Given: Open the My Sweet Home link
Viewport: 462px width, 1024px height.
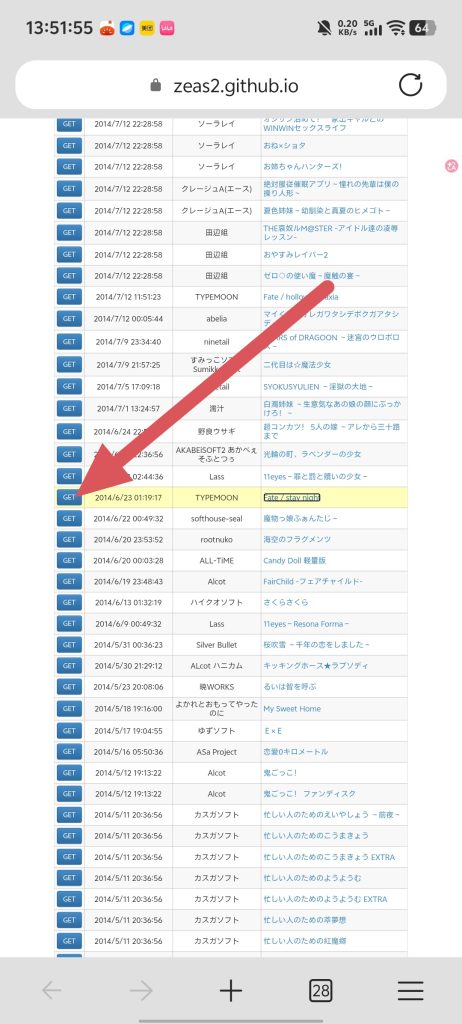Looking at the screenshot, I should (292, 709).
